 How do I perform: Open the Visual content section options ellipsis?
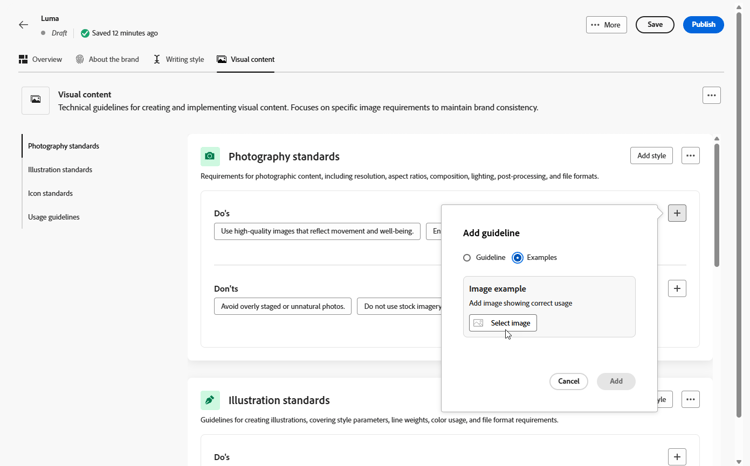coord(711,96)
